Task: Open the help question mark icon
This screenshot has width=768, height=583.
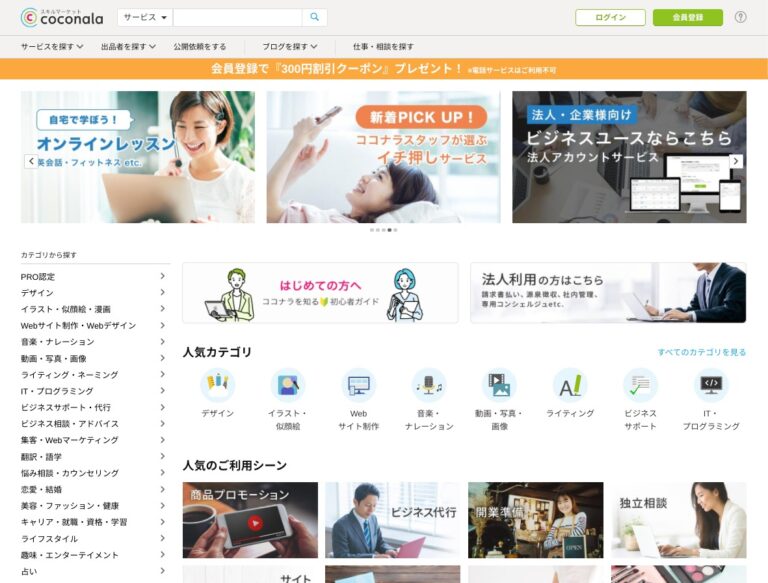Action: point(741,17)
